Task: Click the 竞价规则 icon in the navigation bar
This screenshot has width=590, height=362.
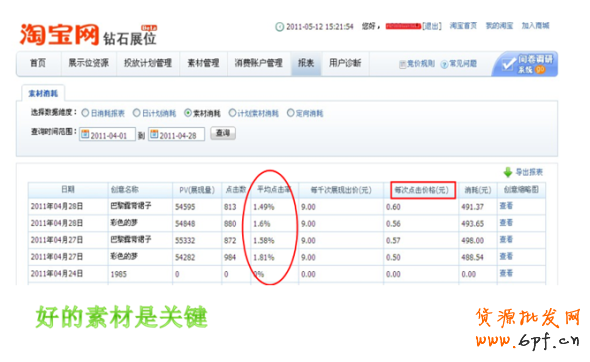Action: click(402, 64)
